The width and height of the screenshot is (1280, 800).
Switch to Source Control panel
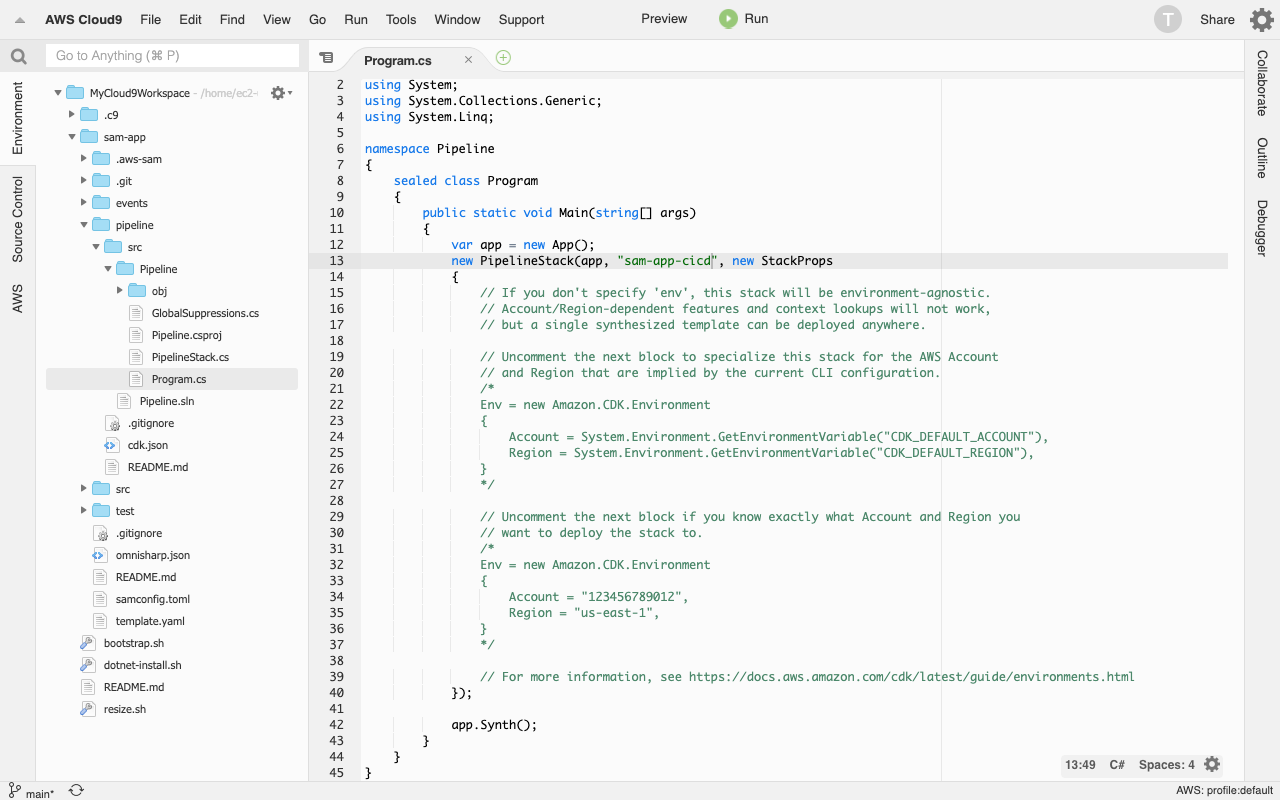(x=18, y=219)
